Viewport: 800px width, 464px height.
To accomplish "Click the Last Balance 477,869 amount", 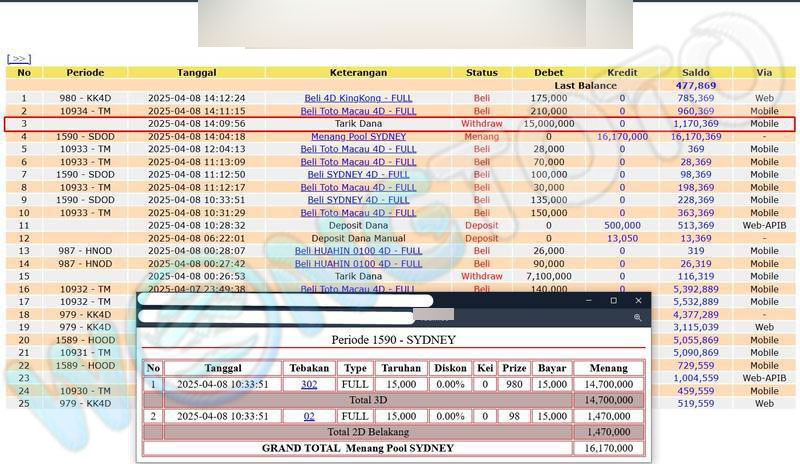I will 695,86.
